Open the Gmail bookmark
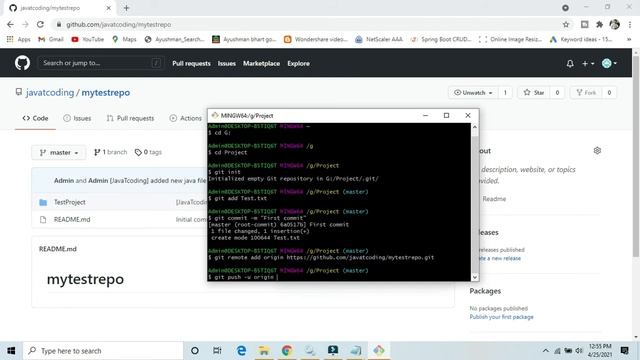This screenshot has height=360, width=640. point(51,39)
